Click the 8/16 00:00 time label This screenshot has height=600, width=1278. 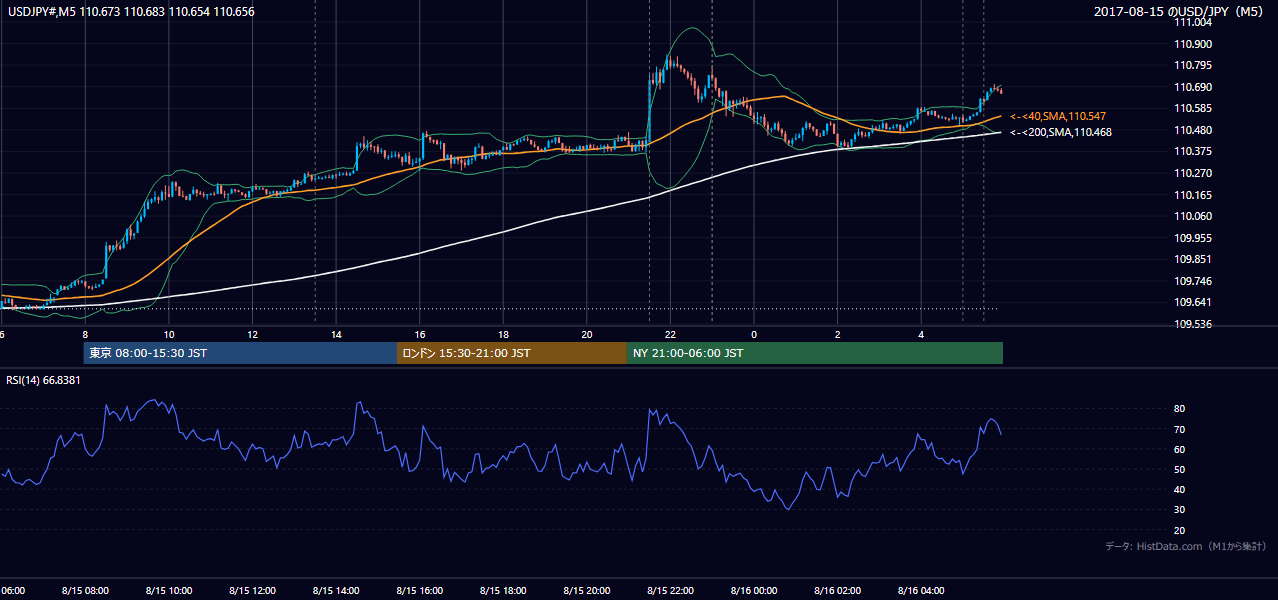pyautogui.click(x=754, y=591)
